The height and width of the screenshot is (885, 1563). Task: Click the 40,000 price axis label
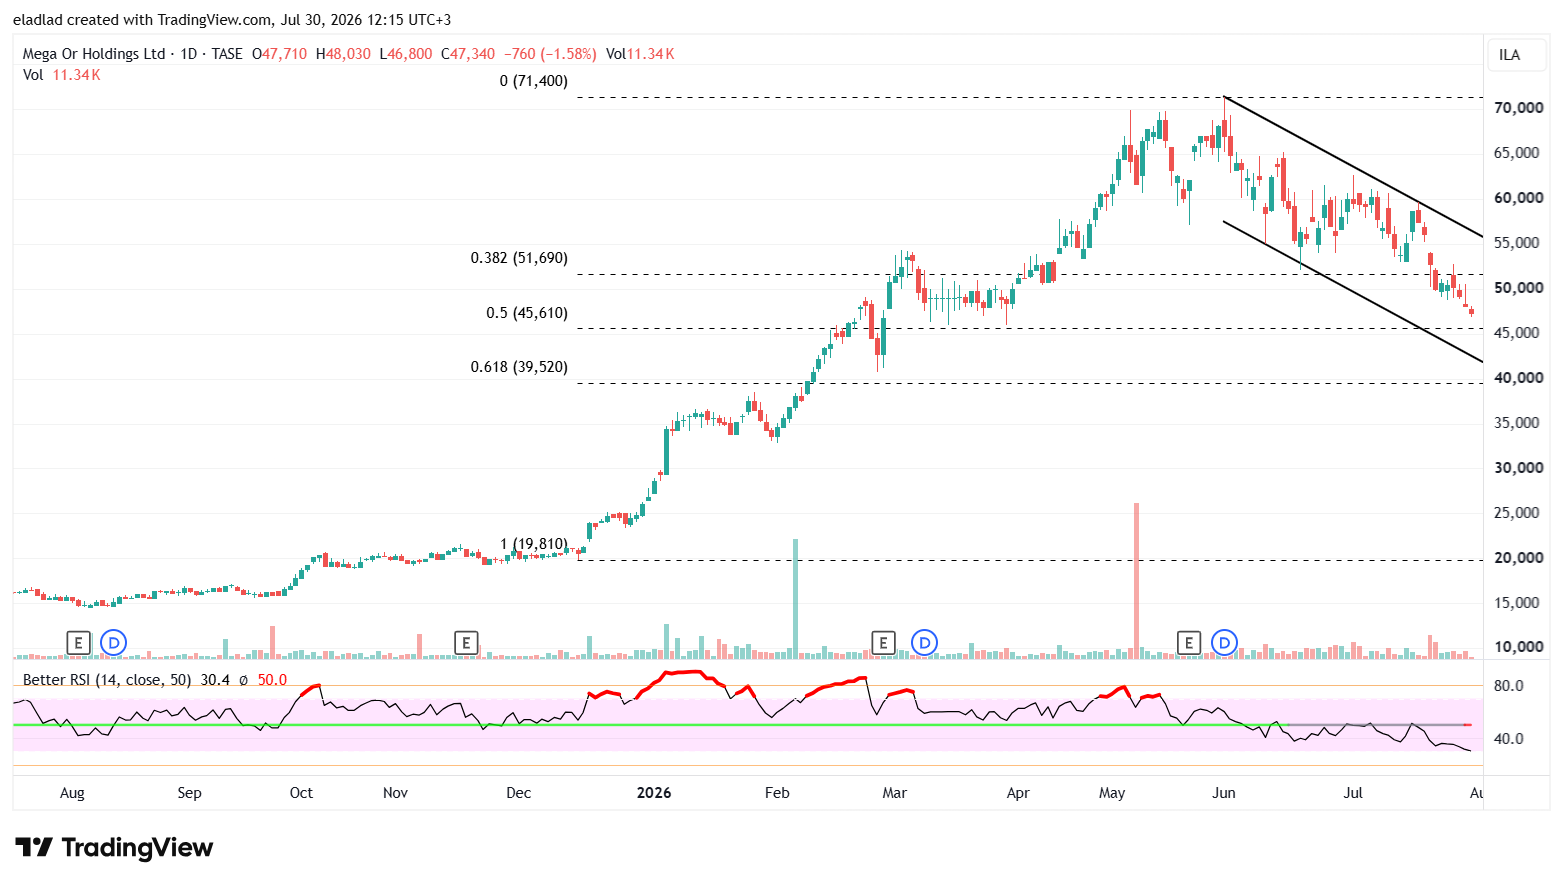click(1519, 378)
